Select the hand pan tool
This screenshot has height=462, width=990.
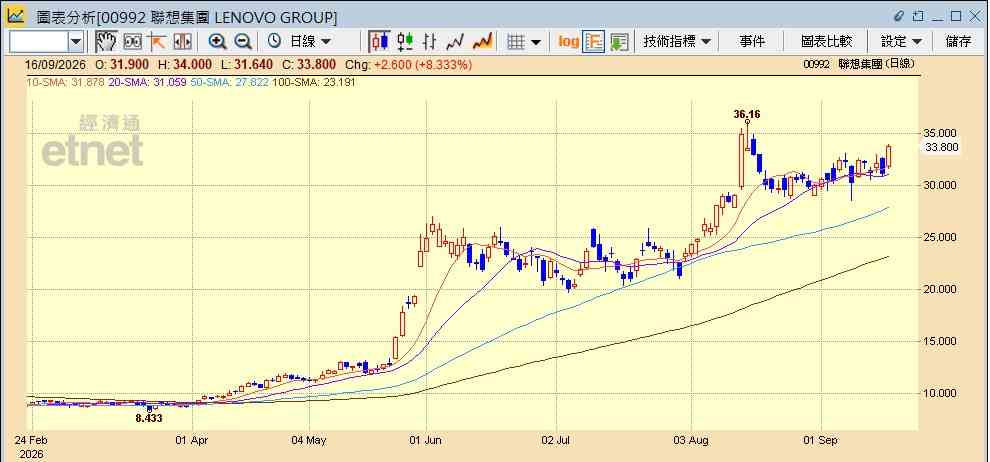[106, 42]
